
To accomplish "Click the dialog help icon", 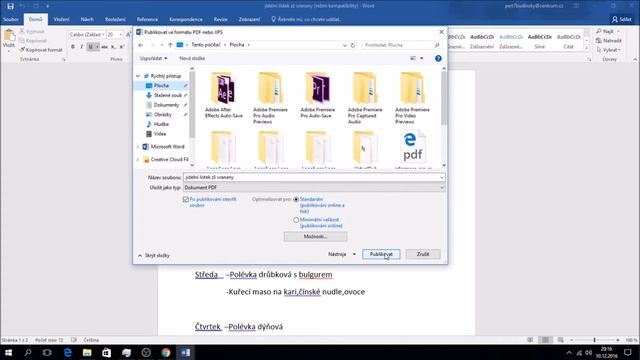I will (438, 58).
